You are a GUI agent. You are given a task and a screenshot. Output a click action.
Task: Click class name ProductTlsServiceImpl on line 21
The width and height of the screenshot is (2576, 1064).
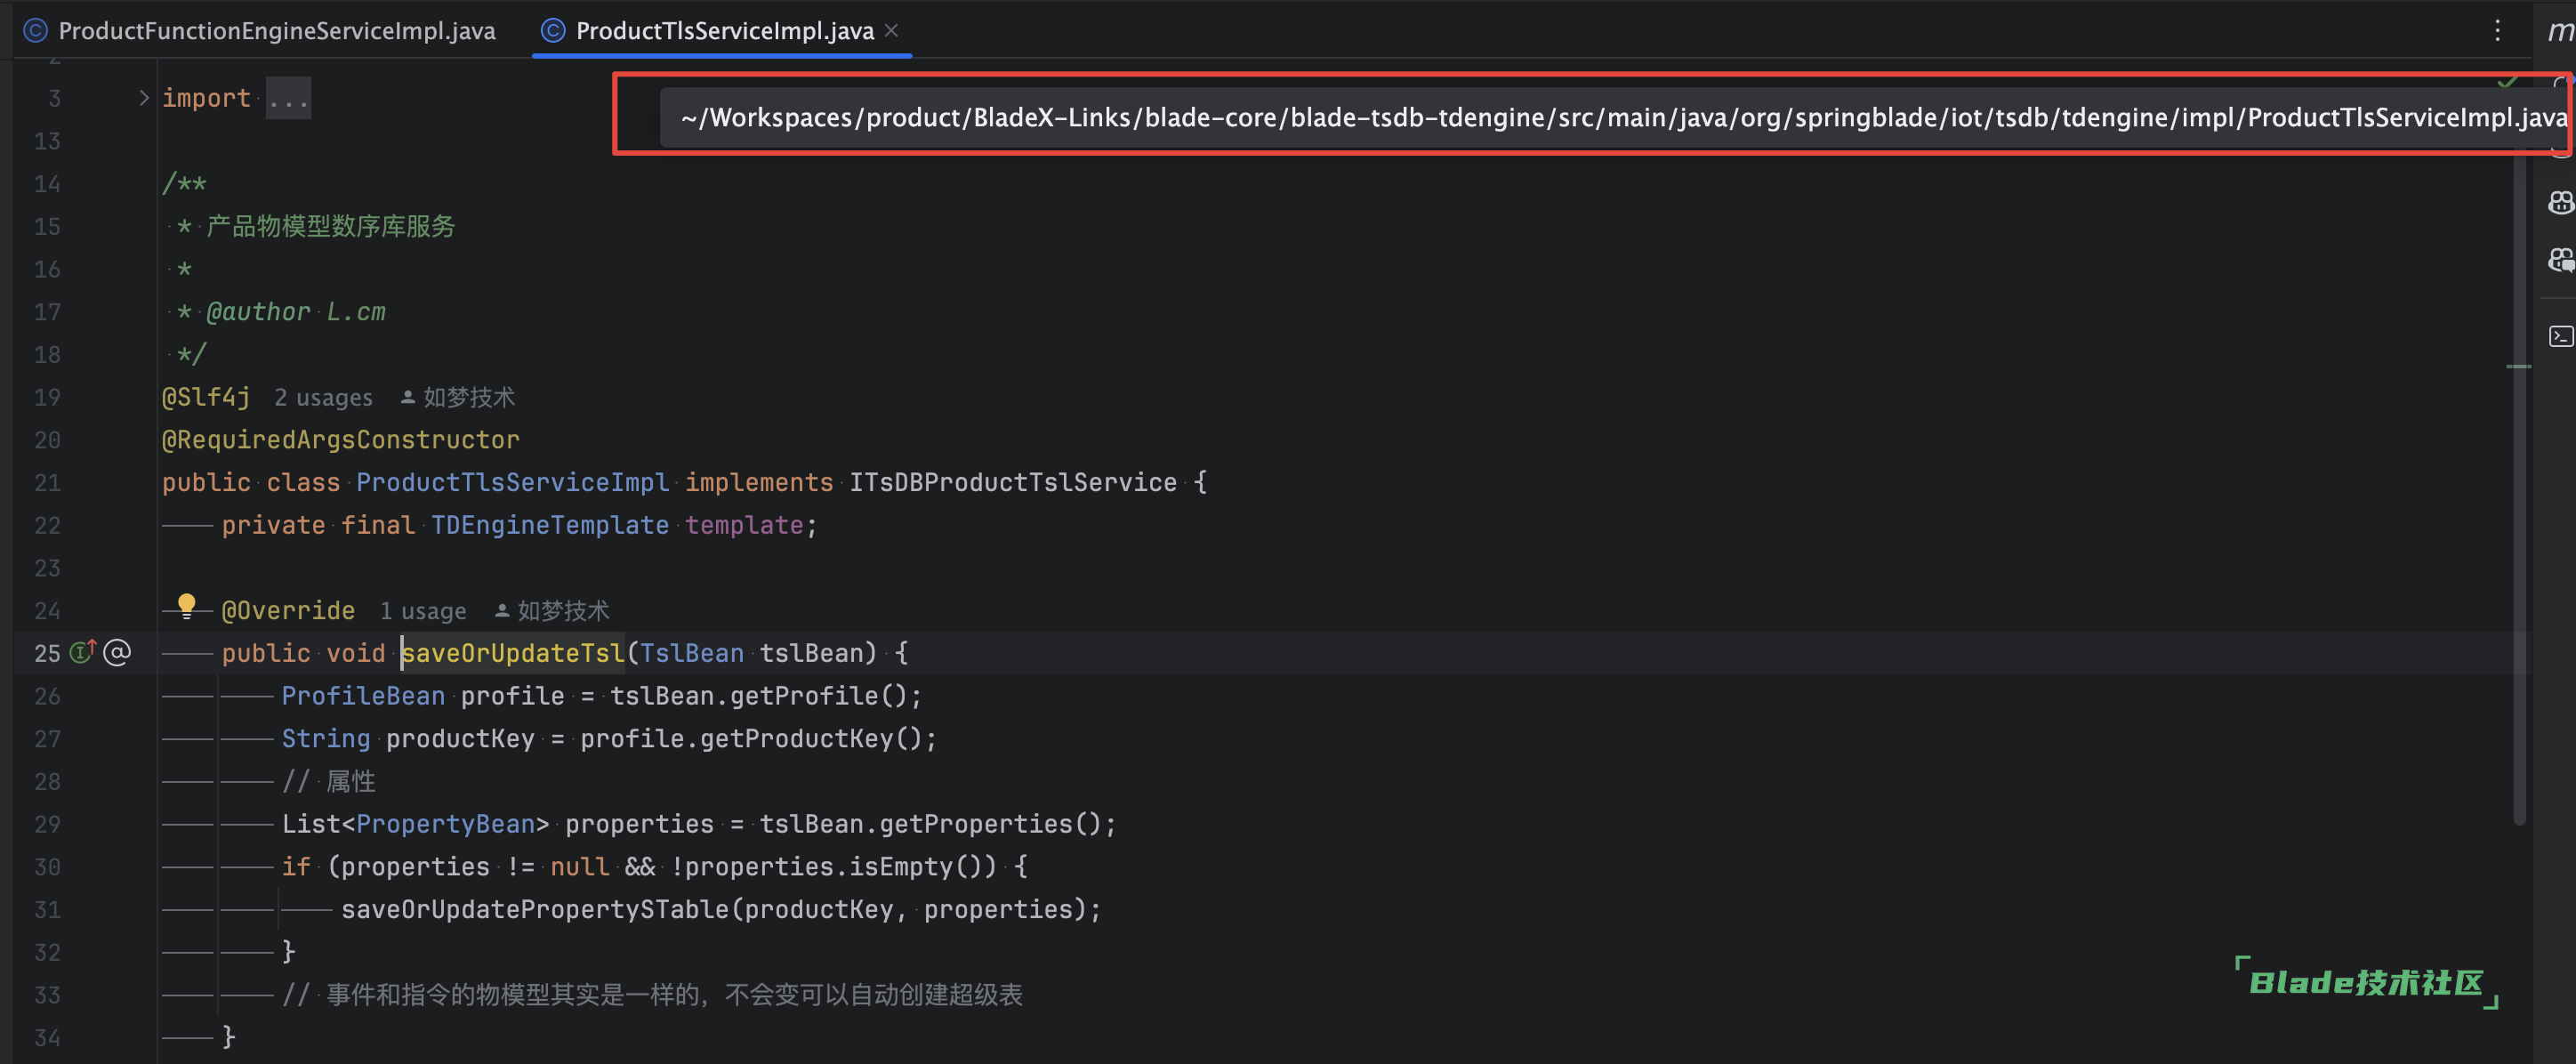coord(513,482)
